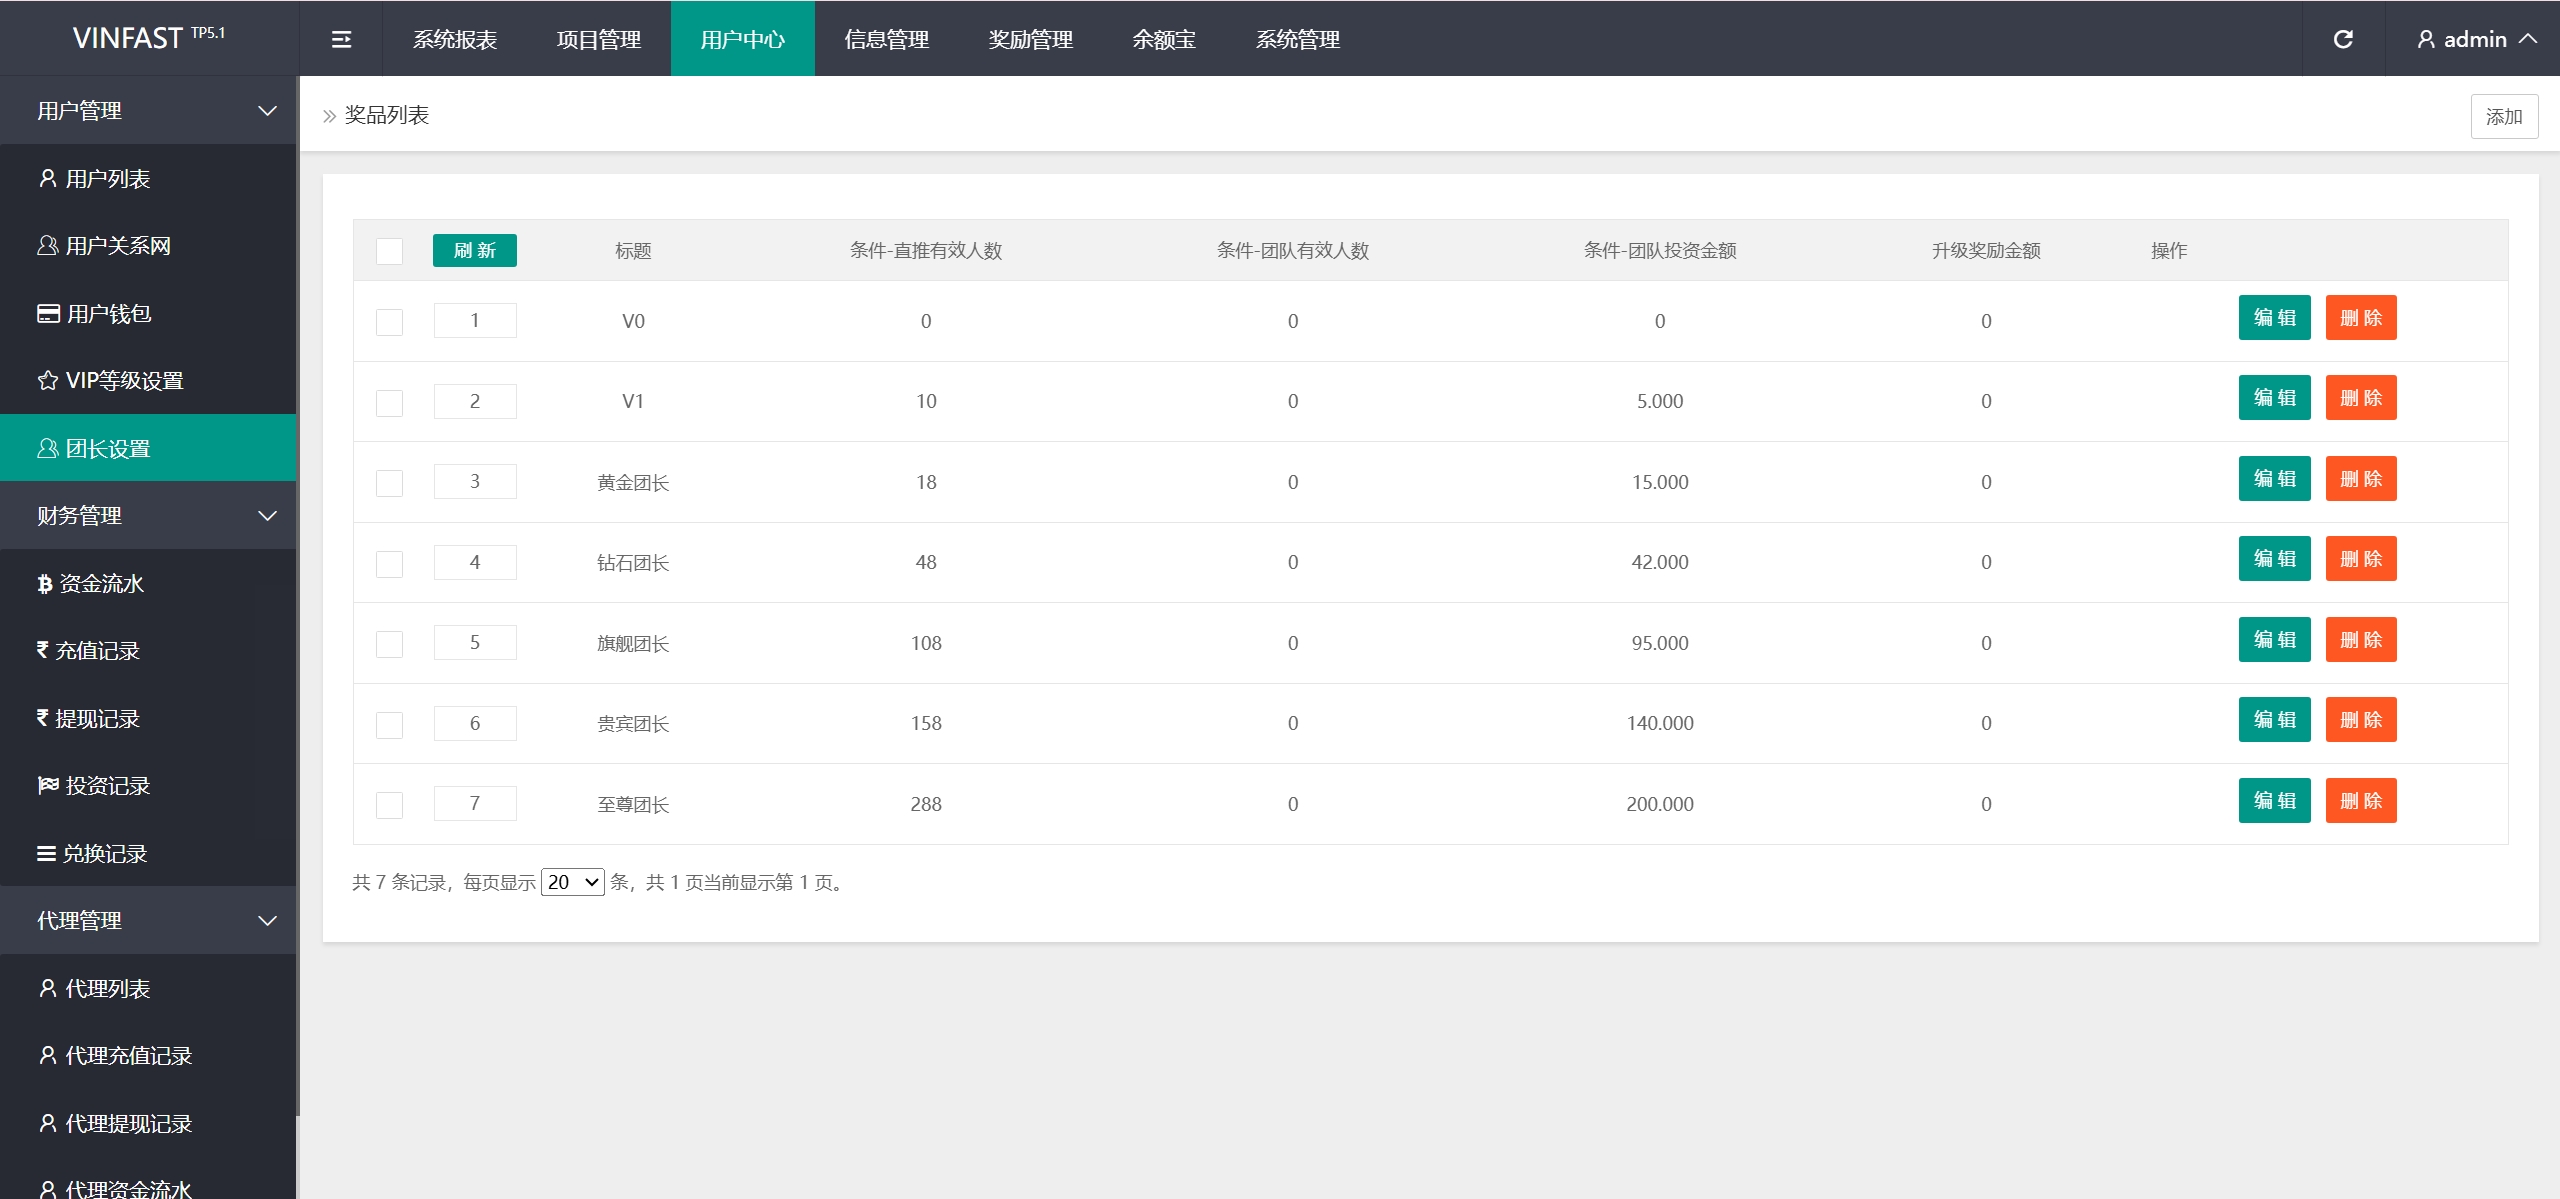Tick the checkbox for 钻石团长 row
The width and height of the screenshot is (2560, 1199).
389,564
